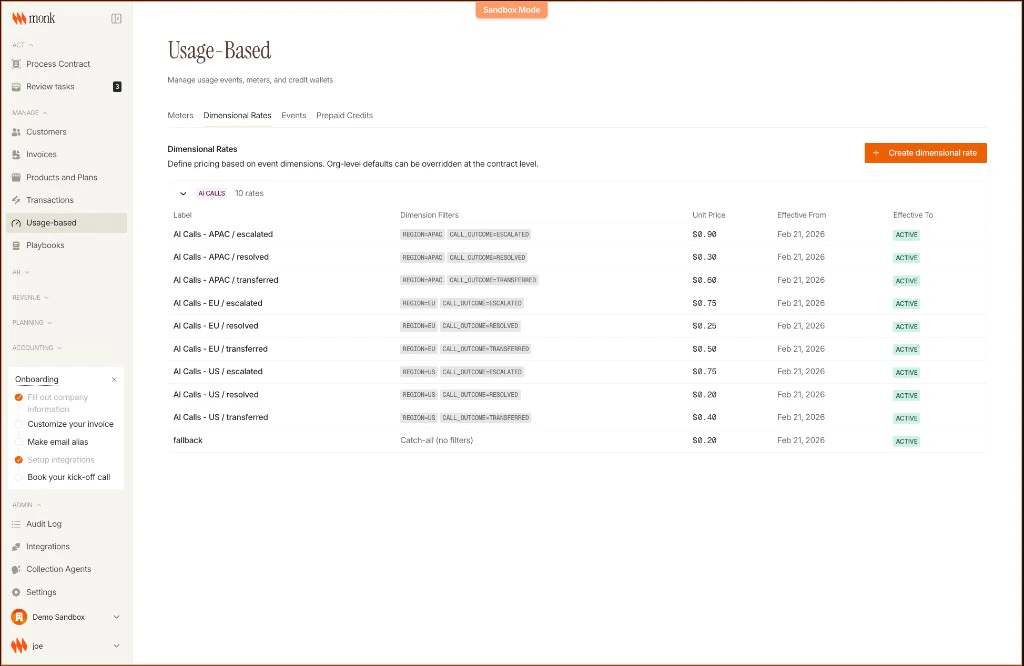Click the Products and Plans icon
The height and width of the screenshot is (666, 1024).
tap(16, 178)
